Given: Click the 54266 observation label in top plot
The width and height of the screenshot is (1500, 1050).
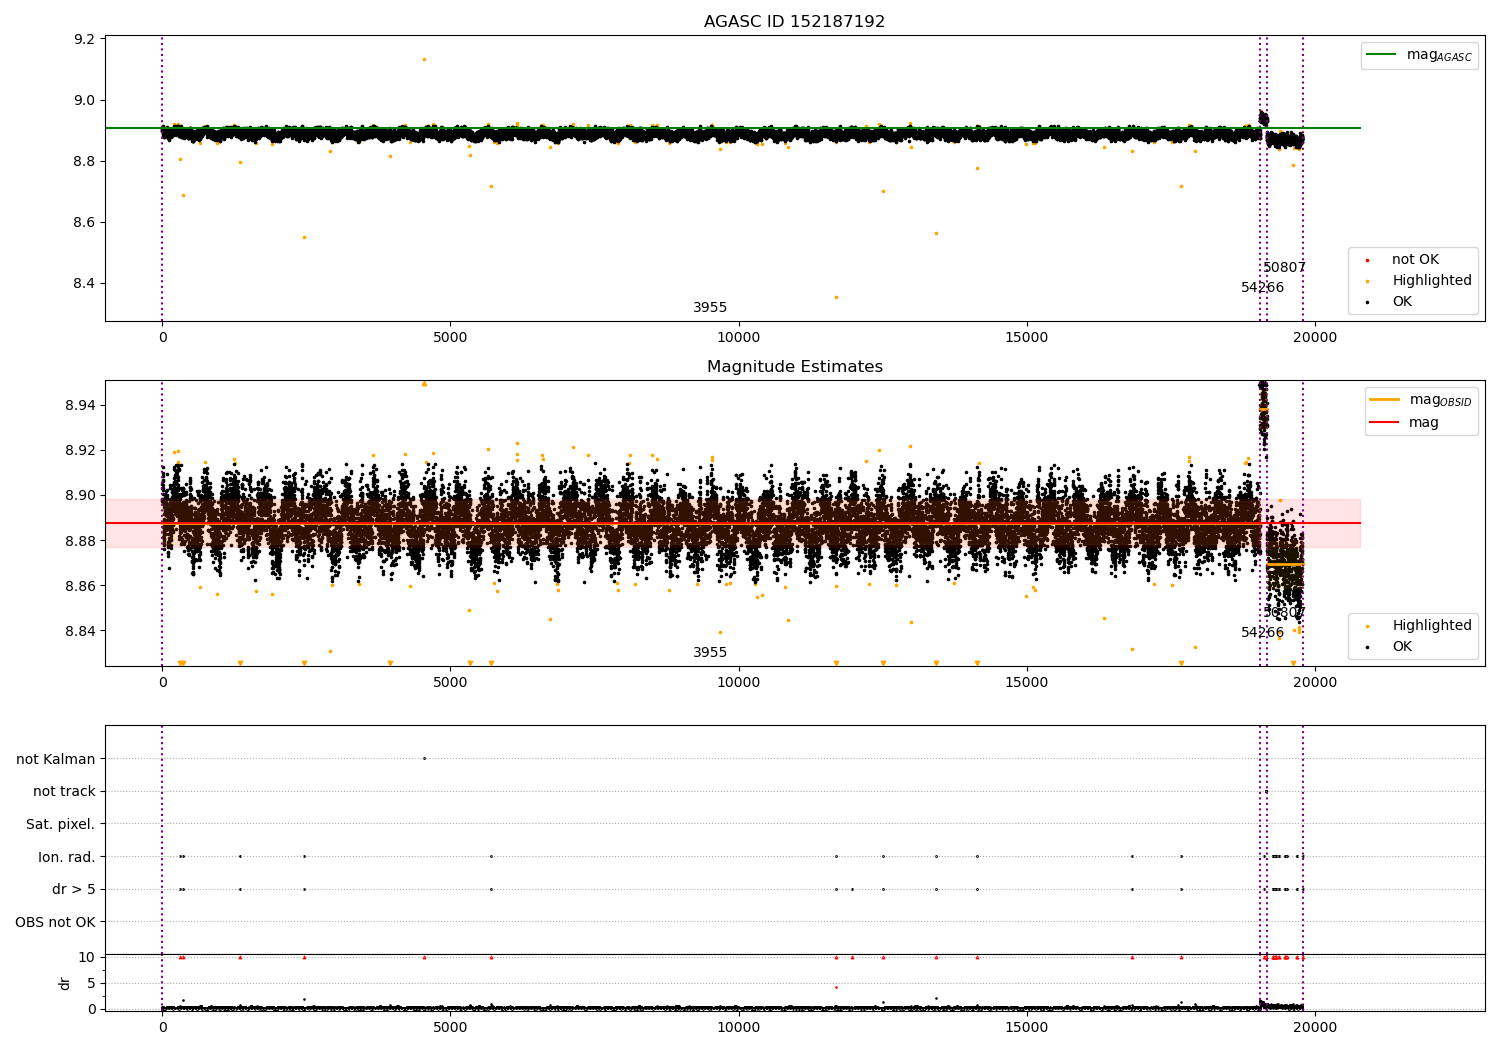Looking at the screenshot, I should point(1262,288).
